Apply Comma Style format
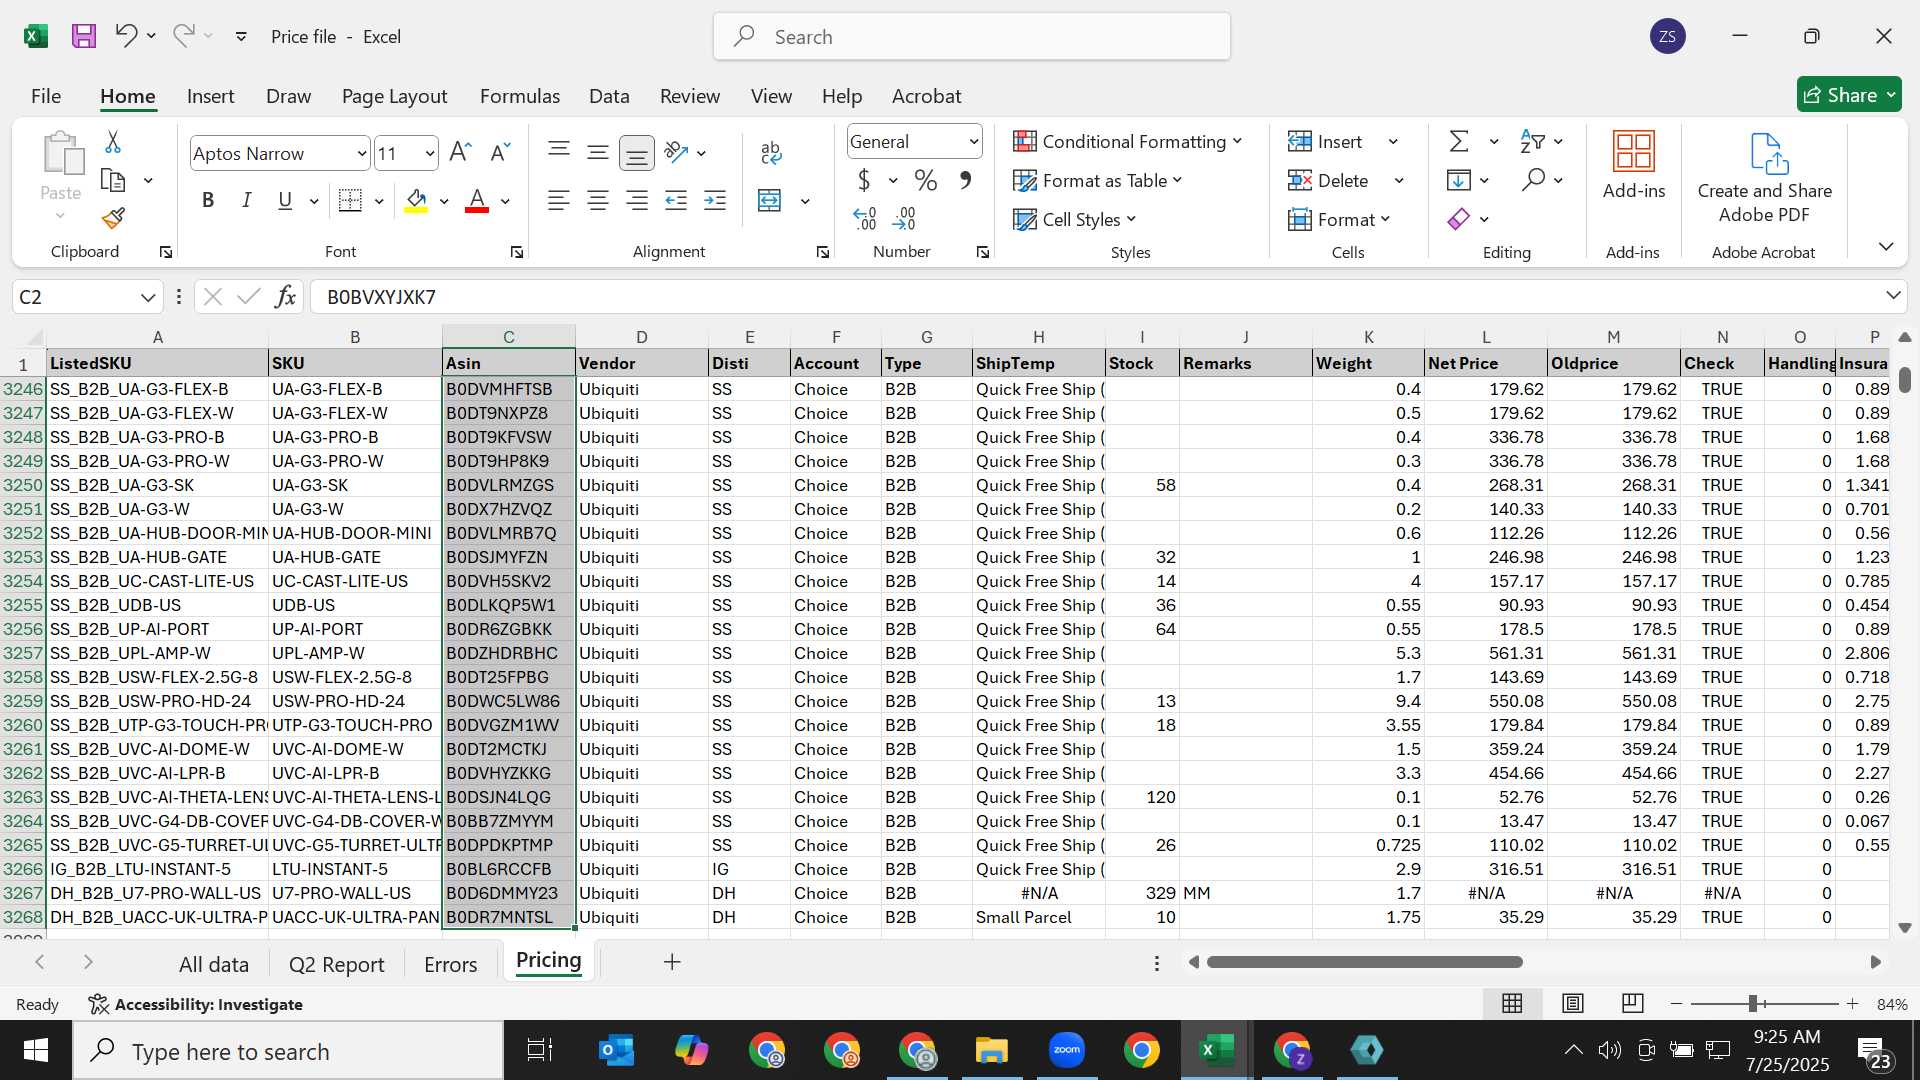The height and width of the screenshot is (1080, 1920). [965, 181]
